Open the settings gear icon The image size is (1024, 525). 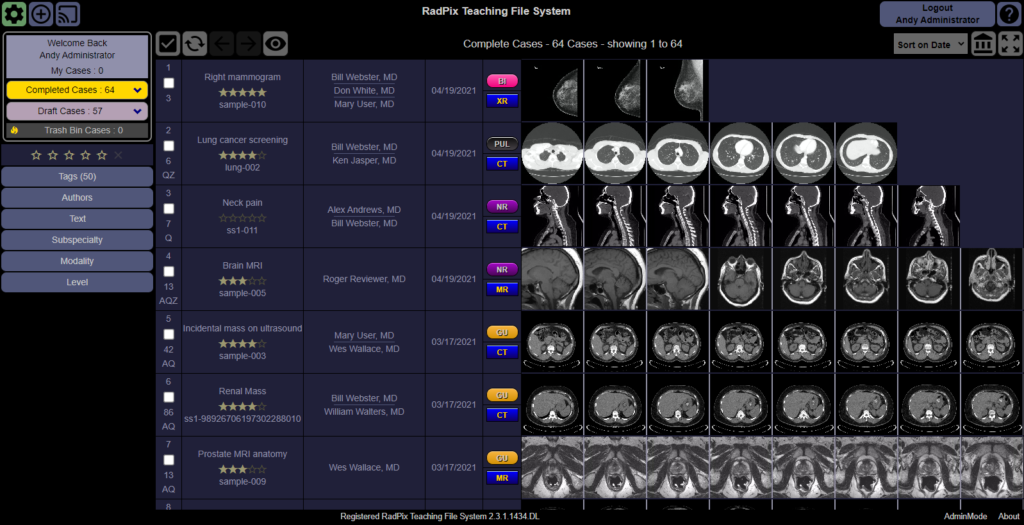coord(14,14)
